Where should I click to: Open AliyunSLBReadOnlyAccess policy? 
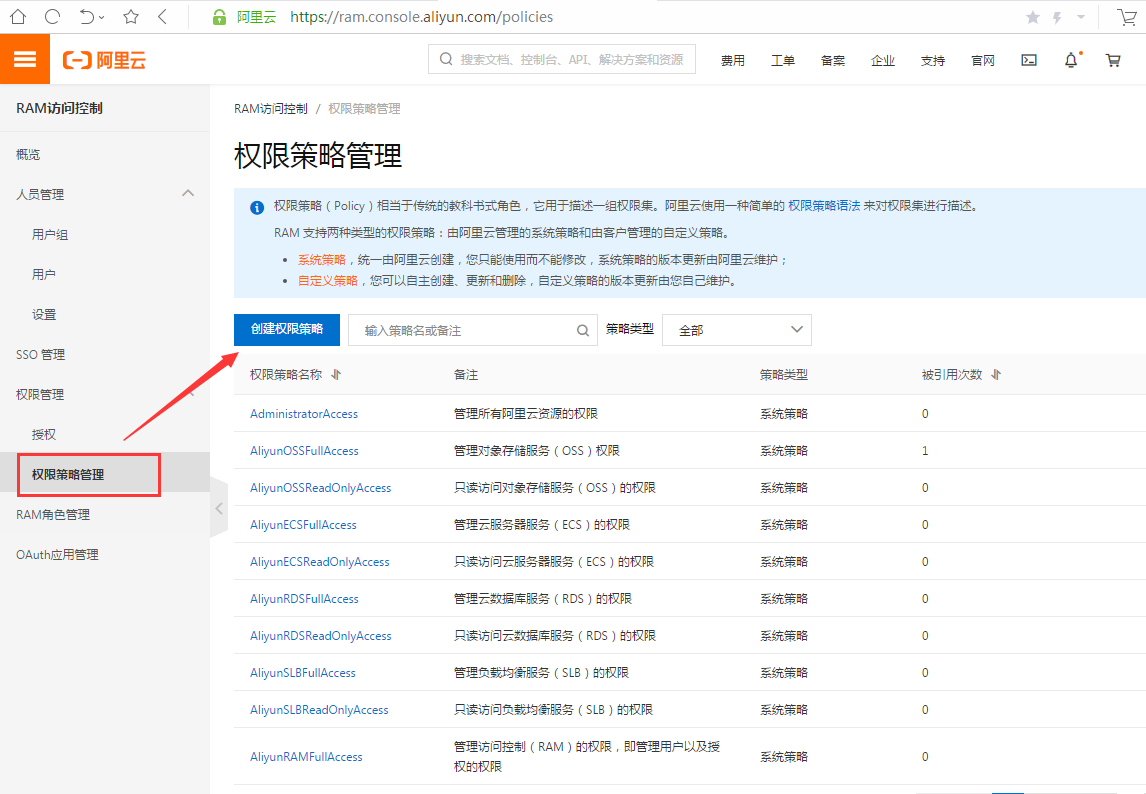point(319,710)
